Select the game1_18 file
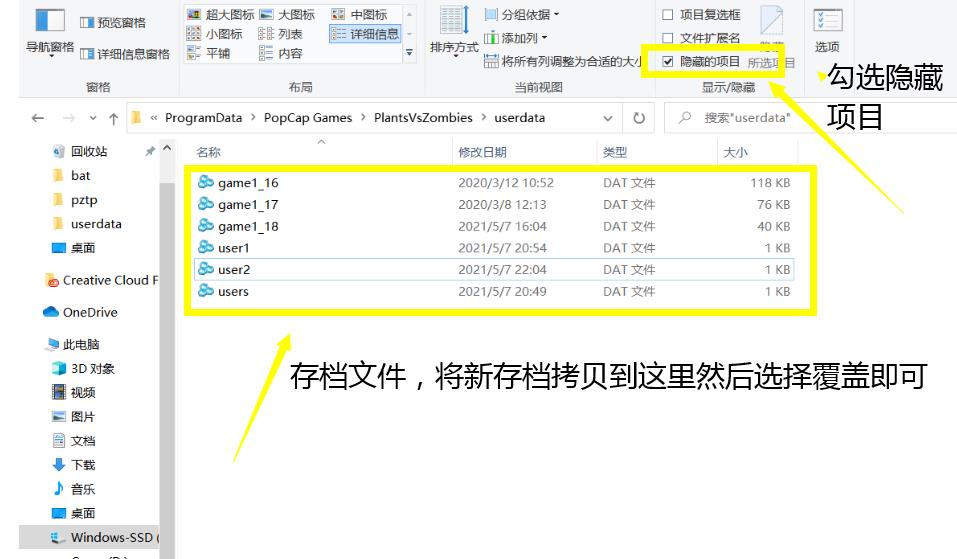This screenshot has height=559, width=957. [x=494, y=226]
